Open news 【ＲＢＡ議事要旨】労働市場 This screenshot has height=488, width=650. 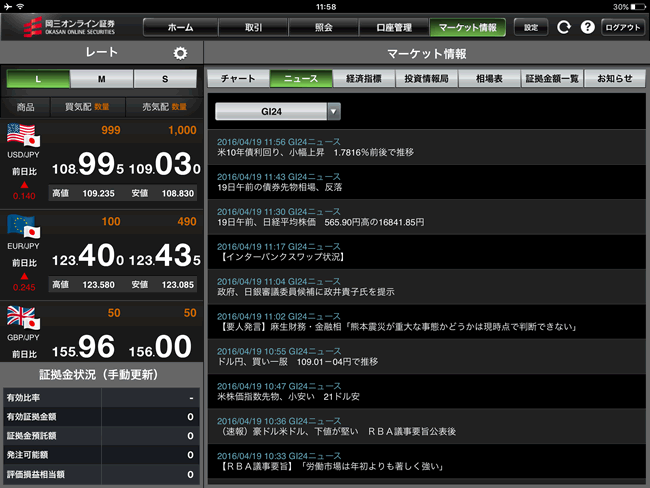(x=427, y=461)
